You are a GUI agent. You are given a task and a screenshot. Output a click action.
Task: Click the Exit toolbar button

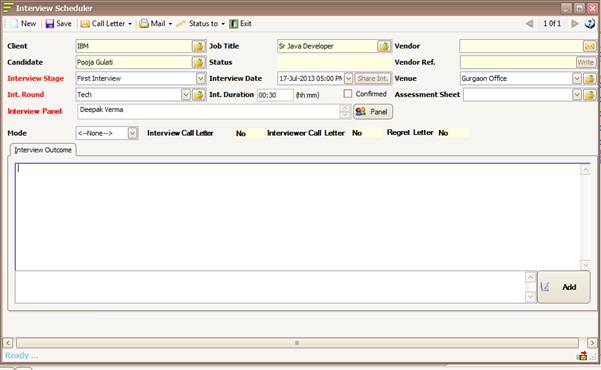coord(240,24)
